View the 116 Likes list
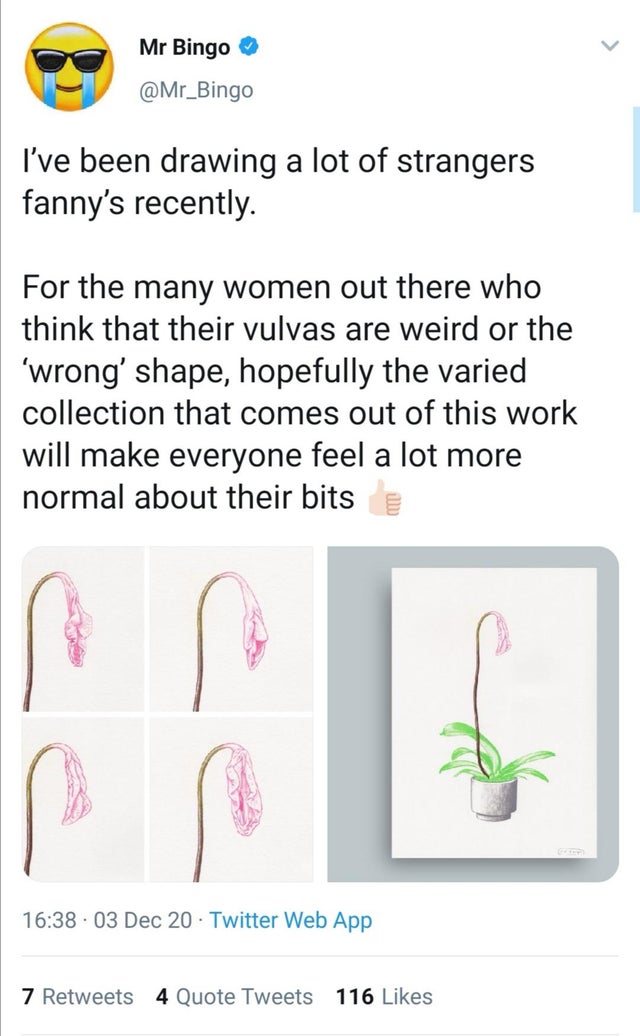 pos(384,996)
